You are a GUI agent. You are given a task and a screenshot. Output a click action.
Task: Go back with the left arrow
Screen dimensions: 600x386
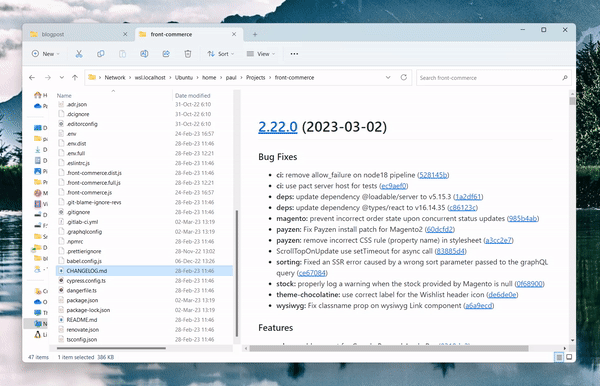point(32,78)
